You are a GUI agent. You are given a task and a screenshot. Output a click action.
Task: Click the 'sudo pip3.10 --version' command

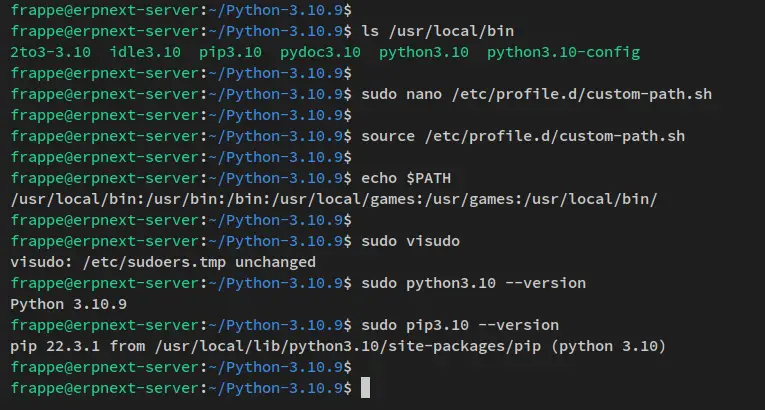click(460, 325)
